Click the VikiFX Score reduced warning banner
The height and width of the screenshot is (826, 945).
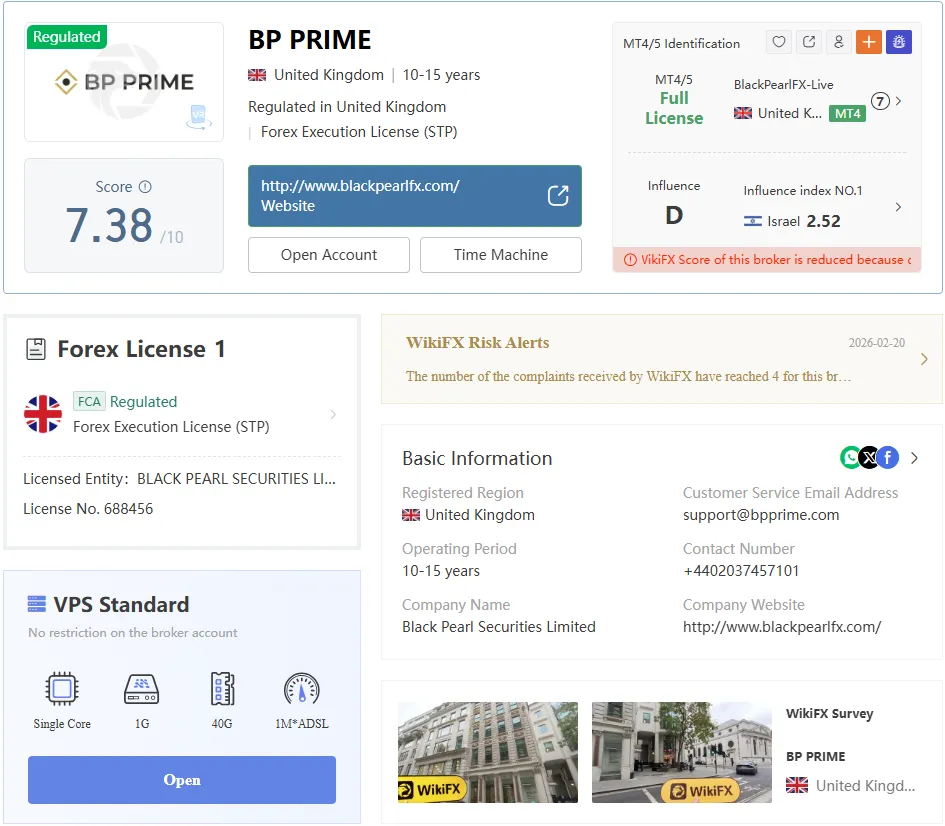[x=767, y=260]
